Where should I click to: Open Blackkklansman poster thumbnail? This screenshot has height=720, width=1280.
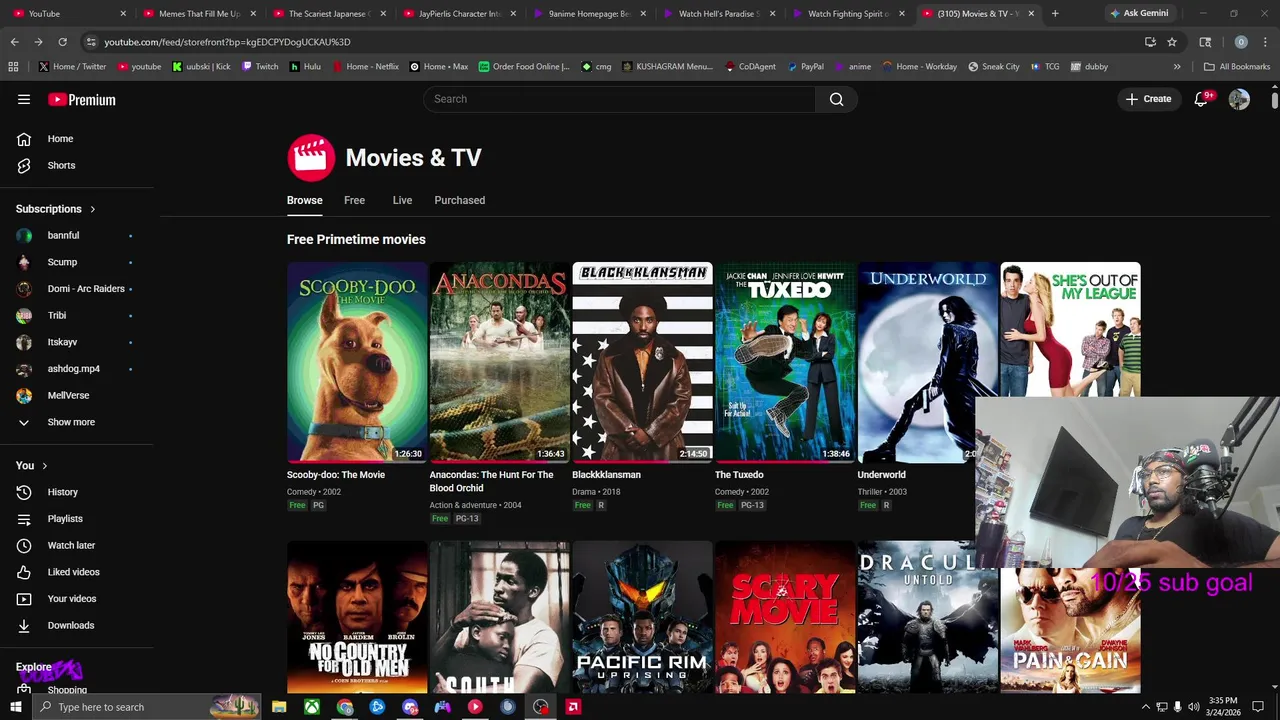point(642,362)
